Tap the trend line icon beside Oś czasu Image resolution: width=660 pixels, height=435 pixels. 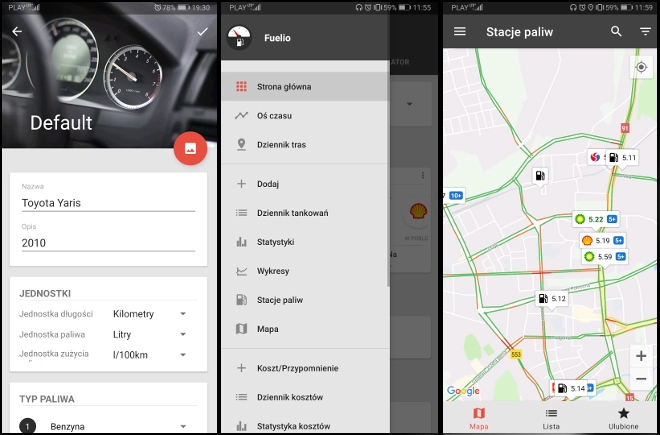[x=241, y=115]
